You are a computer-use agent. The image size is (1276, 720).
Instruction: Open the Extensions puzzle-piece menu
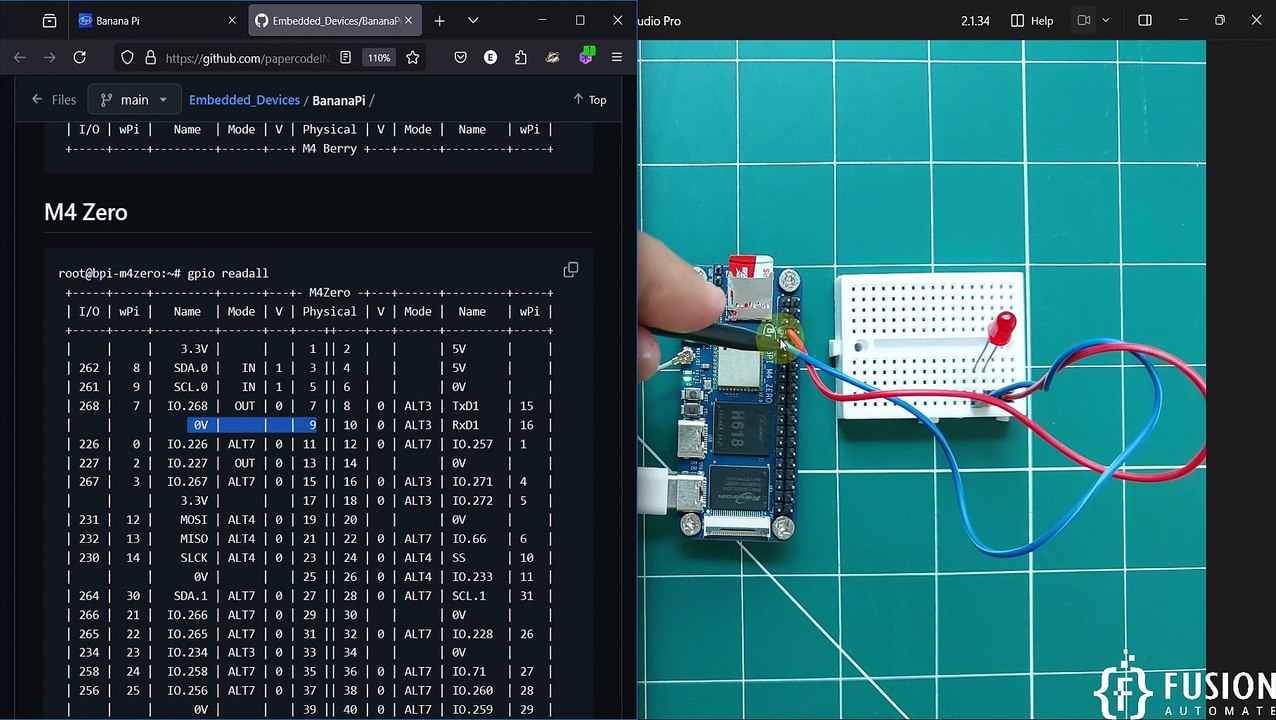pyautogui.click(x=520, y=58)
